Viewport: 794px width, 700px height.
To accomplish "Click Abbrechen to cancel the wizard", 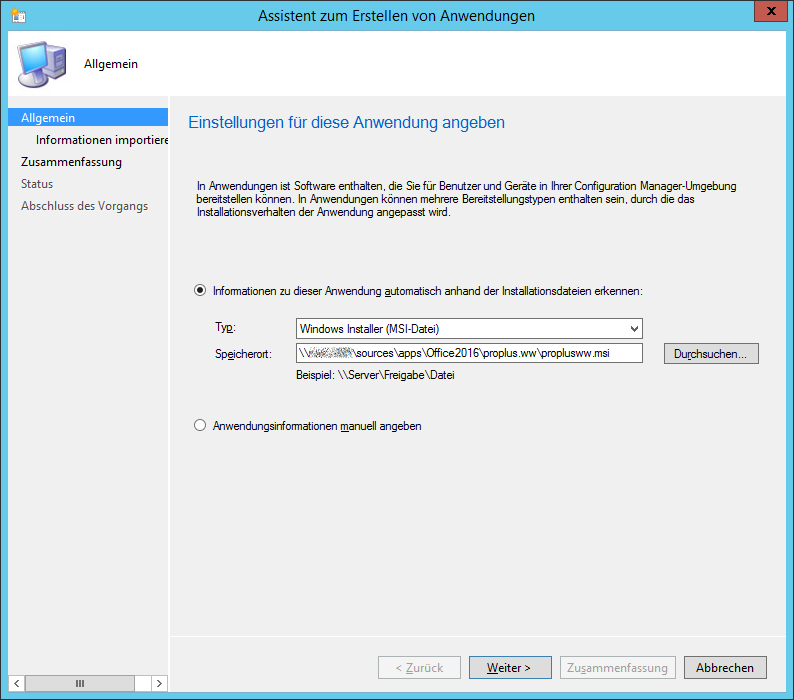I will point(725,667).
